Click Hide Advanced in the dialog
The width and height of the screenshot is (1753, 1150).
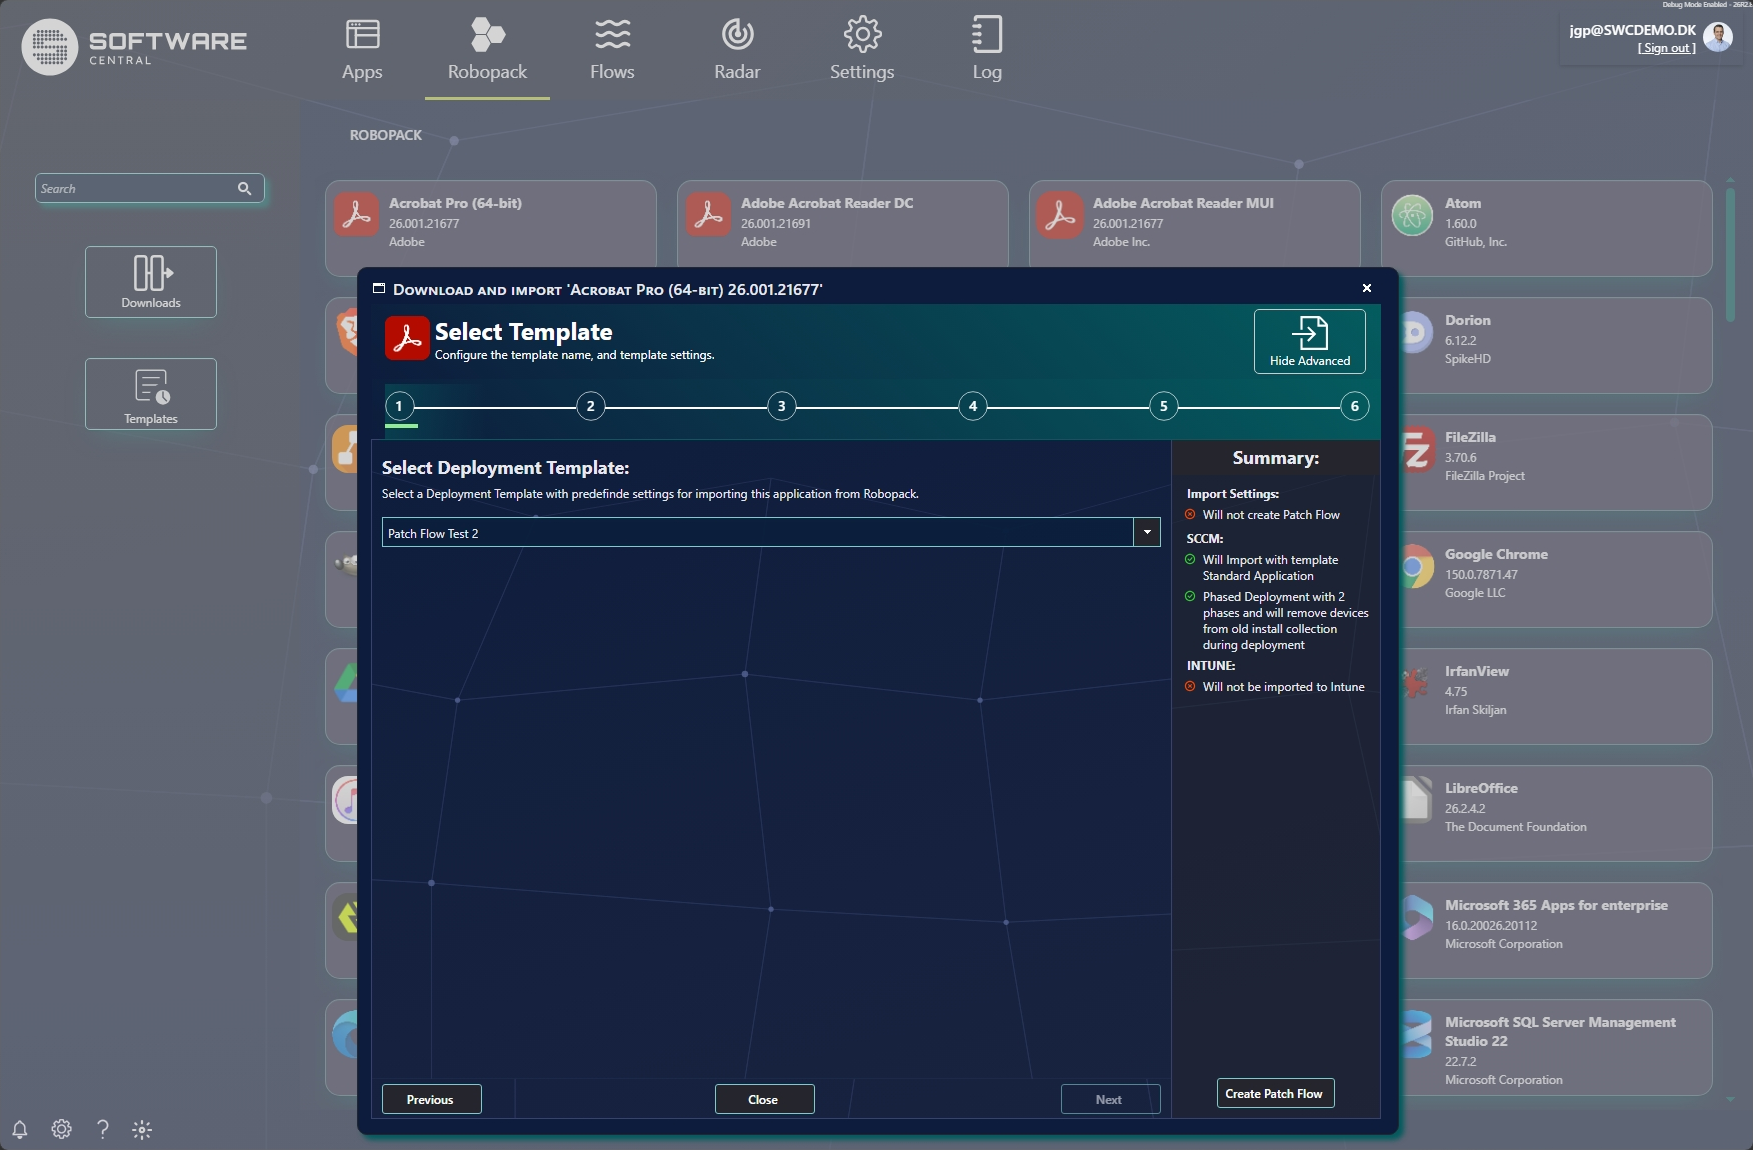(1310, 341)
